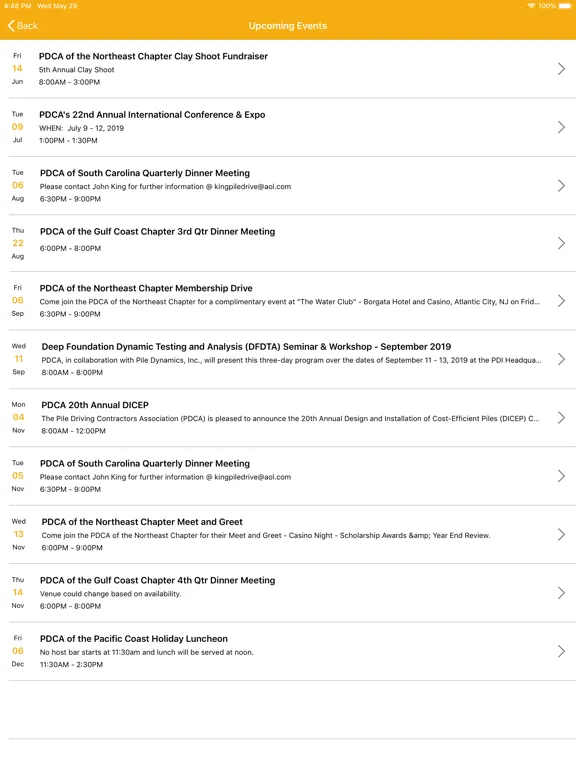Click the '8:00AM - 12:00PM' time
Image resolution: width=576 pixels, height=768 pixels.
pyautogui.click(x=73, y=431)
